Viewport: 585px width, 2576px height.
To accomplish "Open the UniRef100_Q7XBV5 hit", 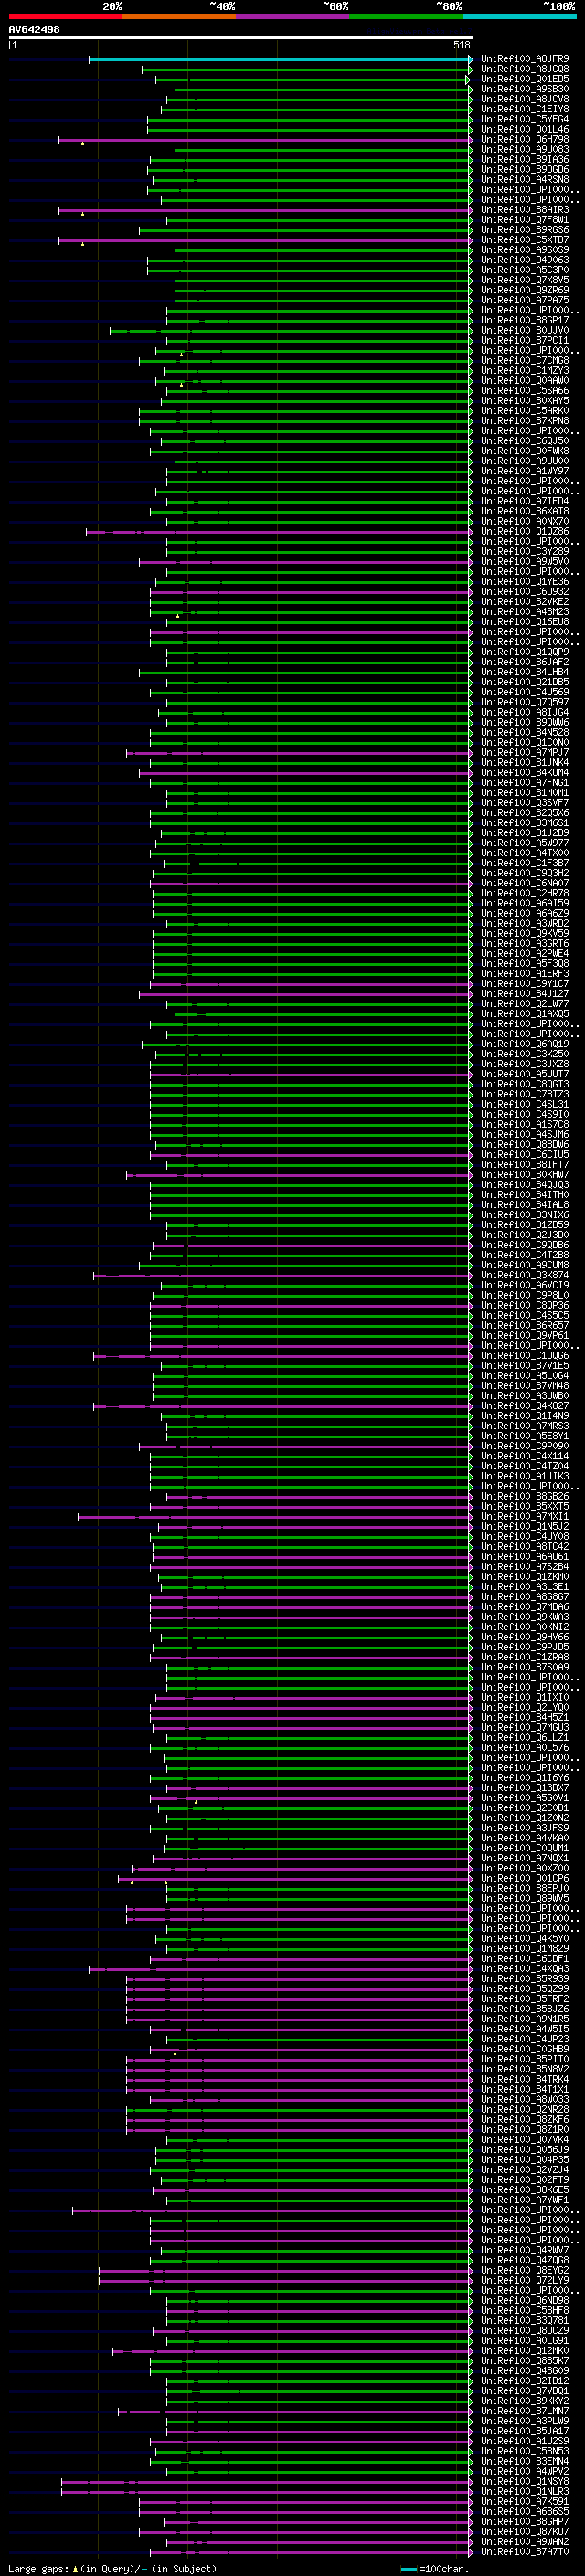I will (x=524, y=280).
